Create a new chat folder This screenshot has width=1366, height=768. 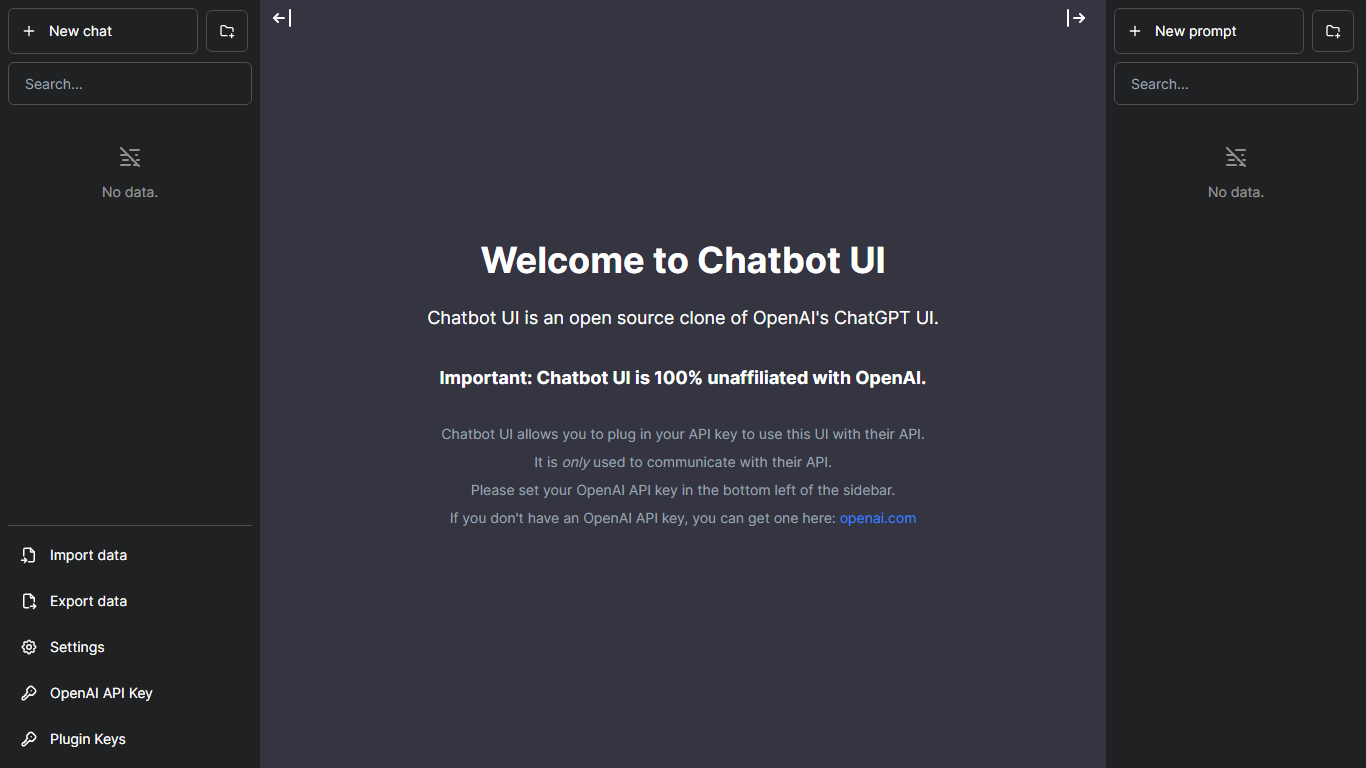coord(227,31)
